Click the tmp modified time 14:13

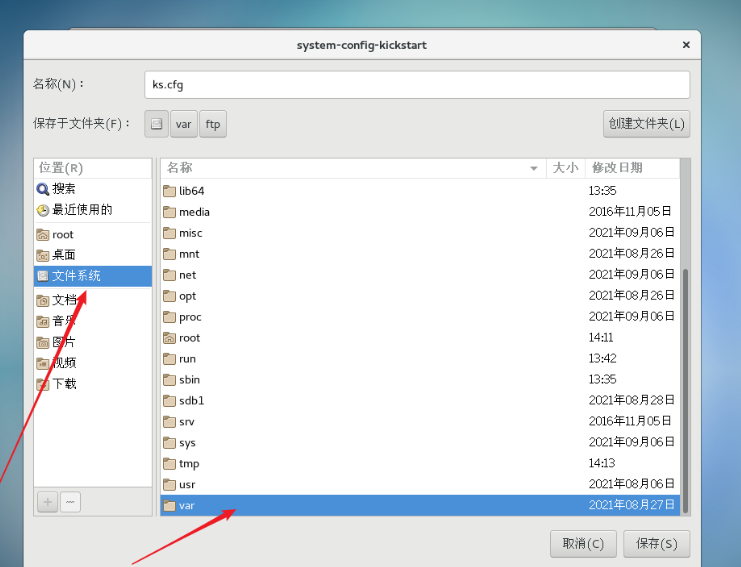tap(602, 463)
